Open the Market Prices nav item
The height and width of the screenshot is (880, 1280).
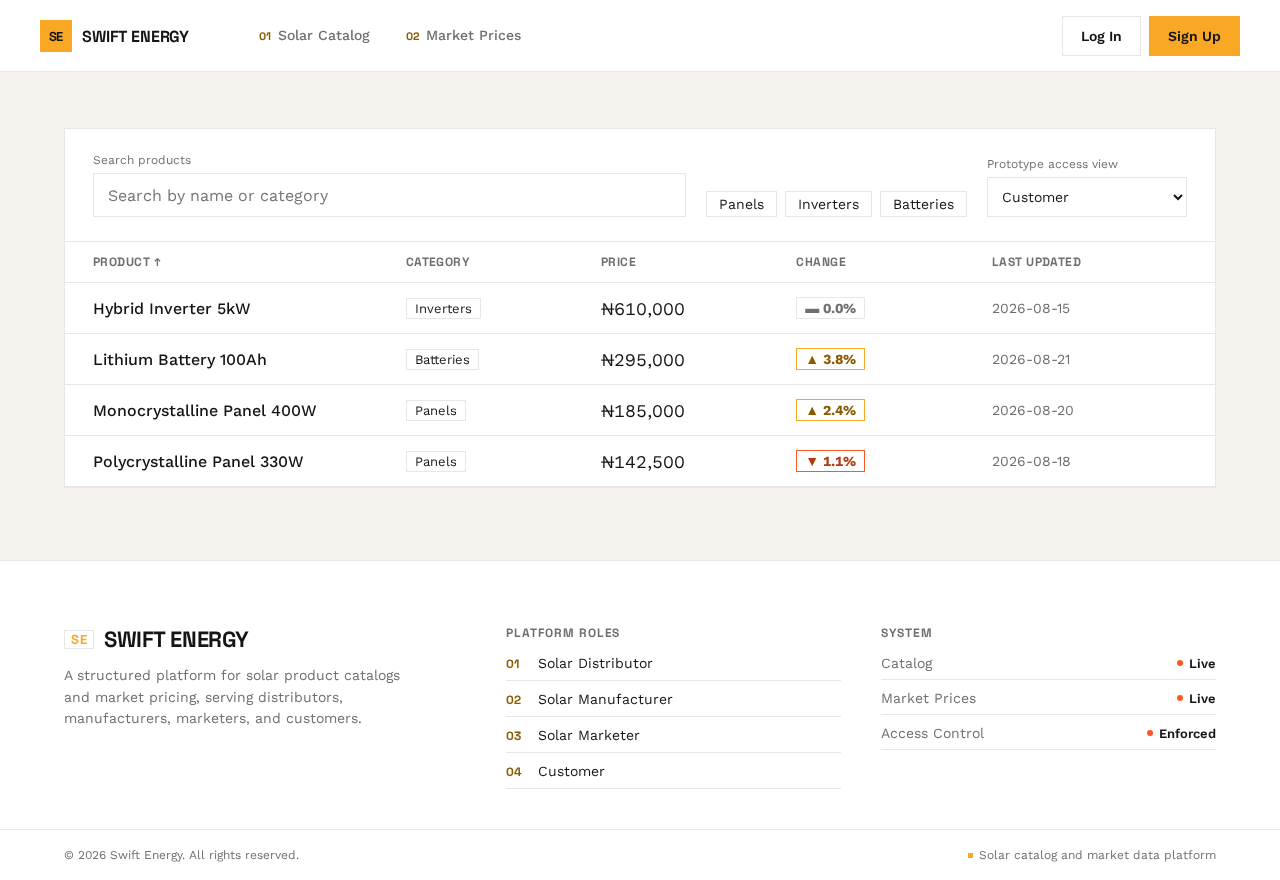pos(464,36)
